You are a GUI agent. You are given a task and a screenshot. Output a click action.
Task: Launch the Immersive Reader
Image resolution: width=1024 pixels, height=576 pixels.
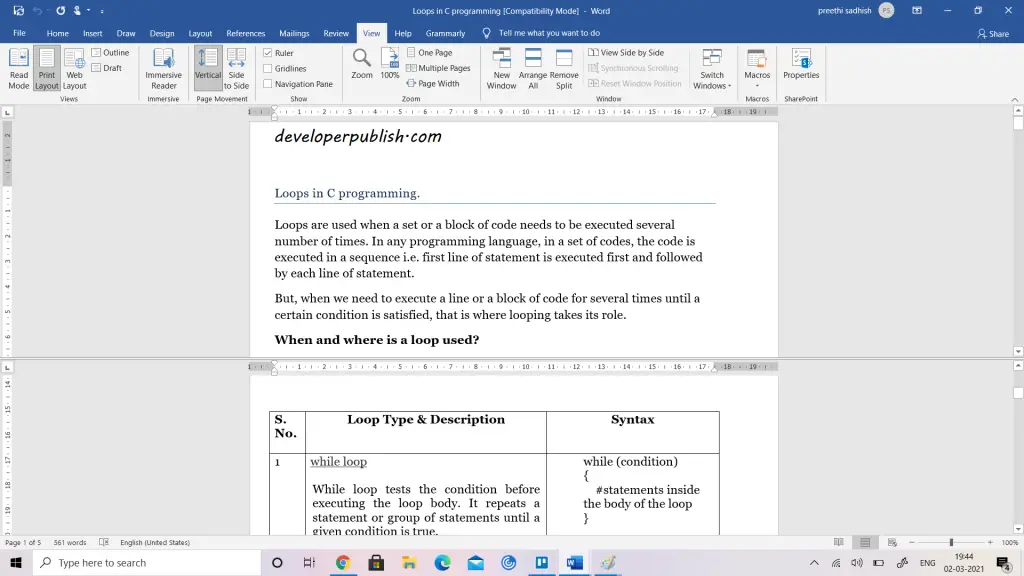point(163,69)
